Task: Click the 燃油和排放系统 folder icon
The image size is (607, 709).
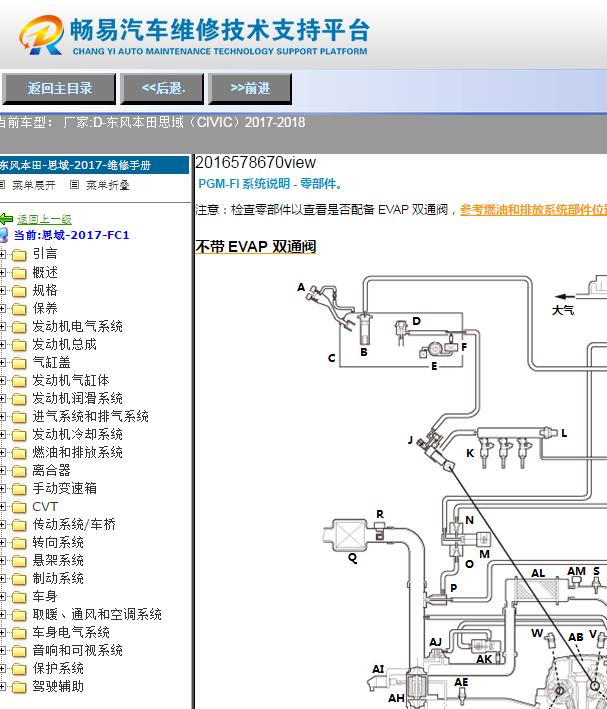Action: click(19, 453)
